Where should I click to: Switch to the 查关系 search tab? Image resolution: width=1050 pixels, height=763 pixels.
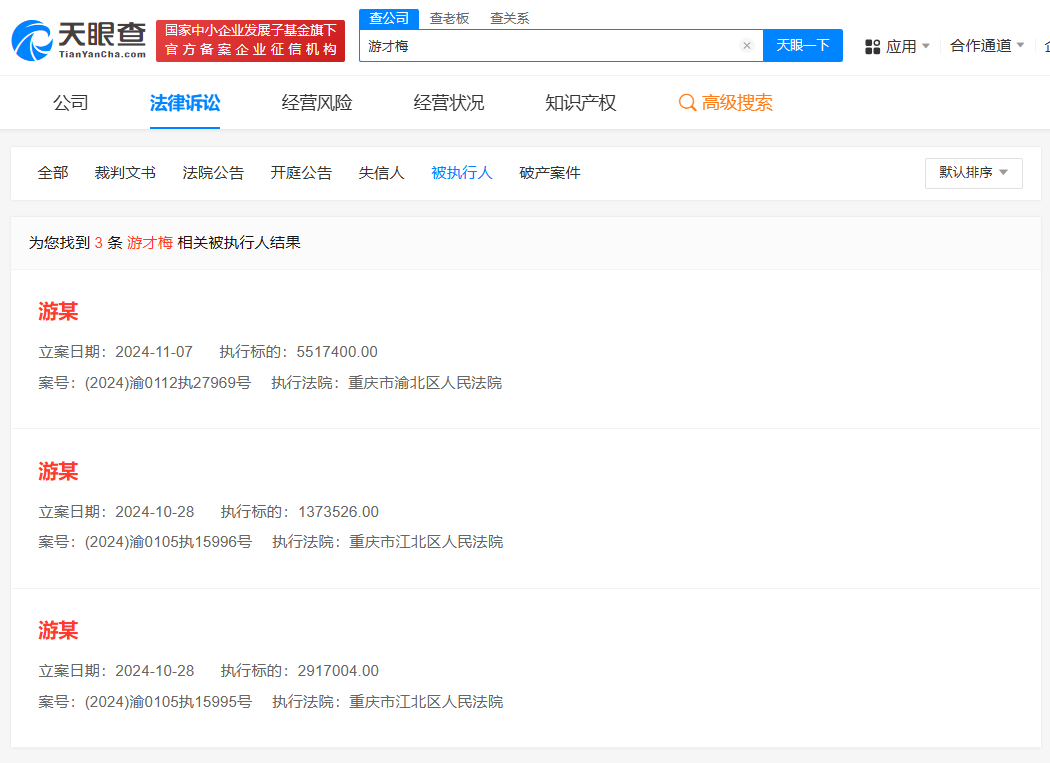point(509,19)
